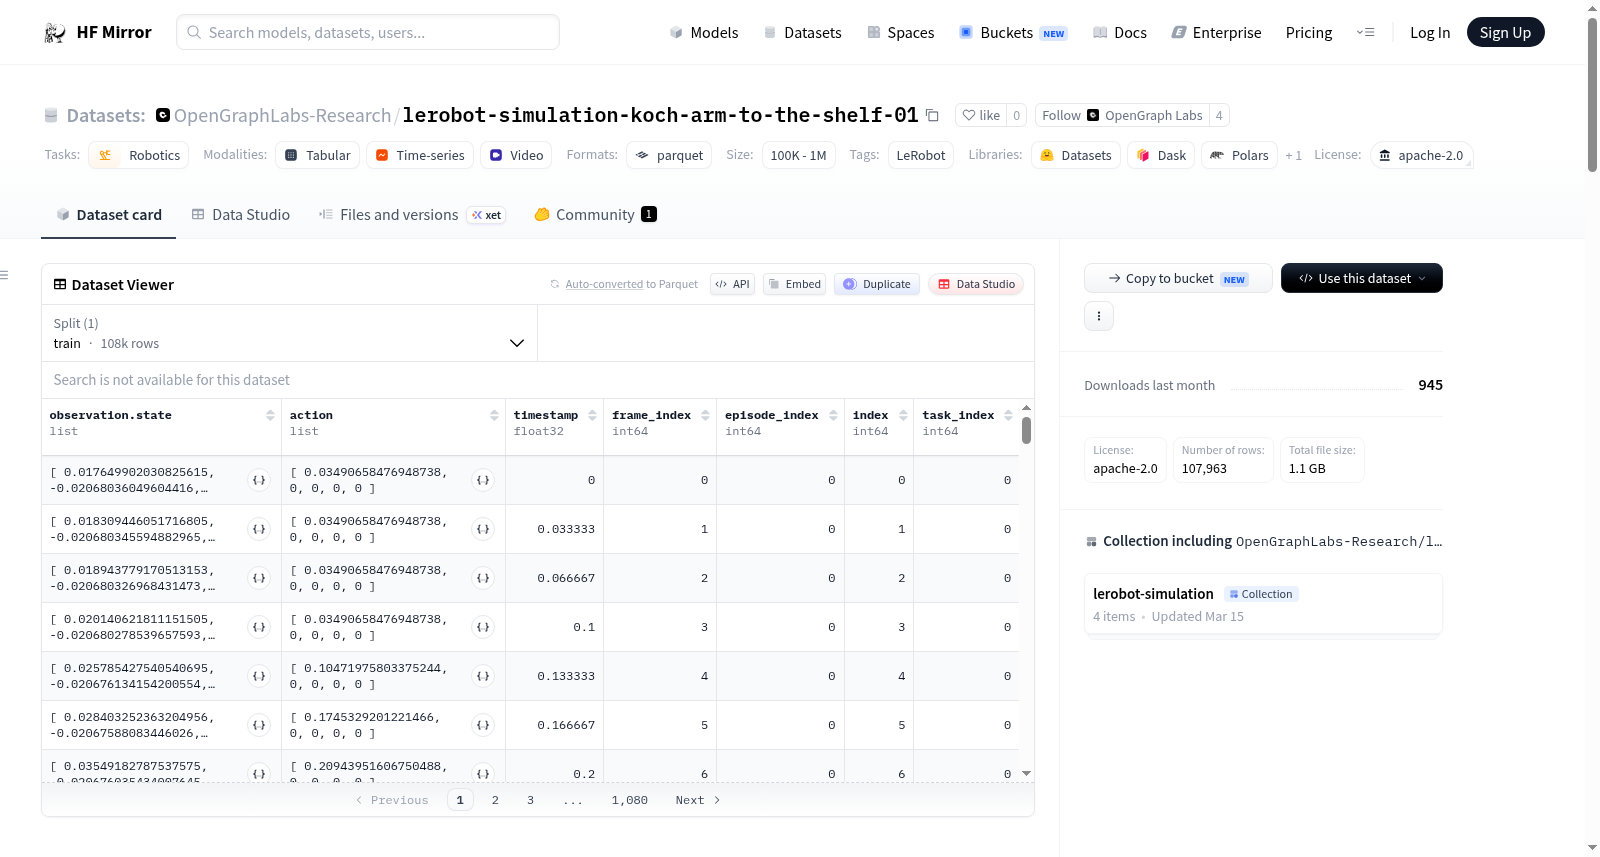Sort by action column arrows
The image size is (1600, 857).
point(494,415)
